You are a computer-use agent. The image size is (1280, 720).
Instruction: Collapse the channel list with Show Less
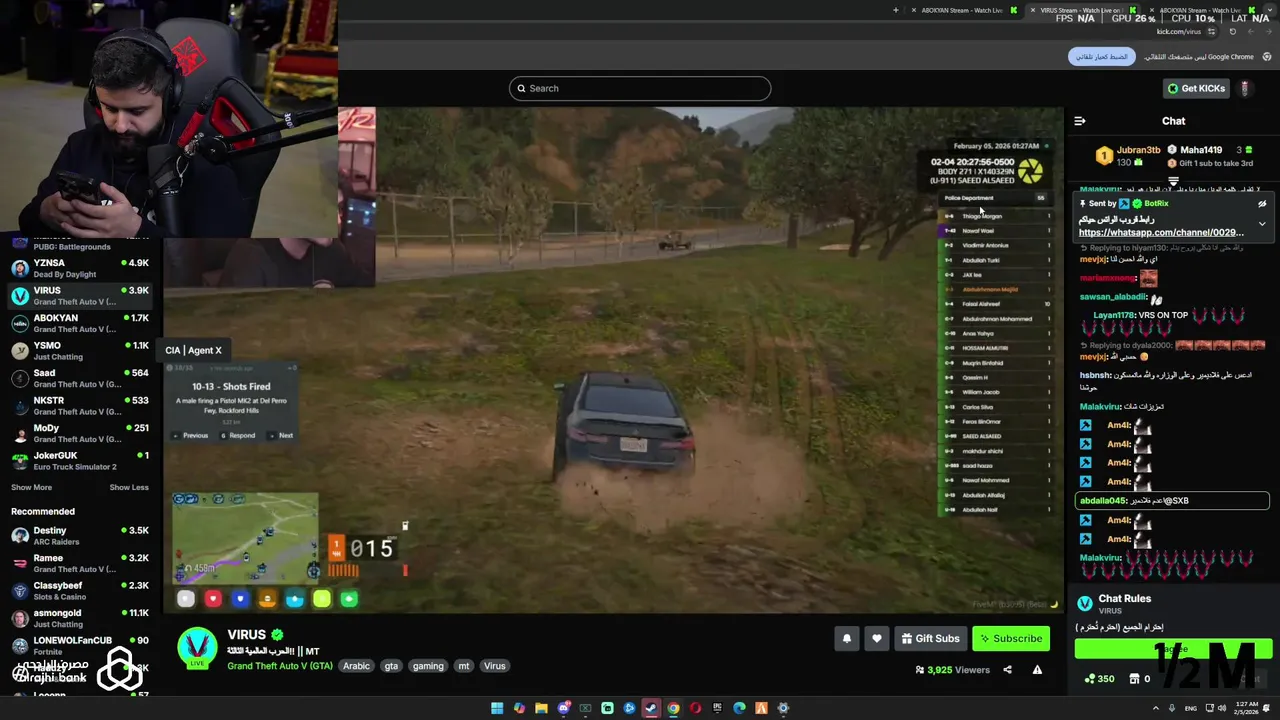pos(129,487)
